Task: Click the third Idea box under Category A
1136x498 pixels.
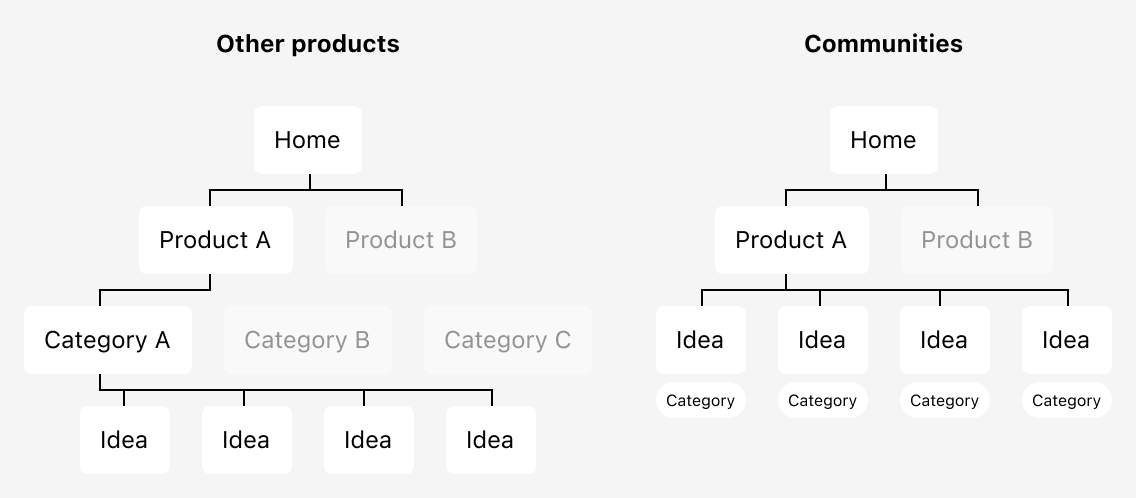Action: click(368, 440)
